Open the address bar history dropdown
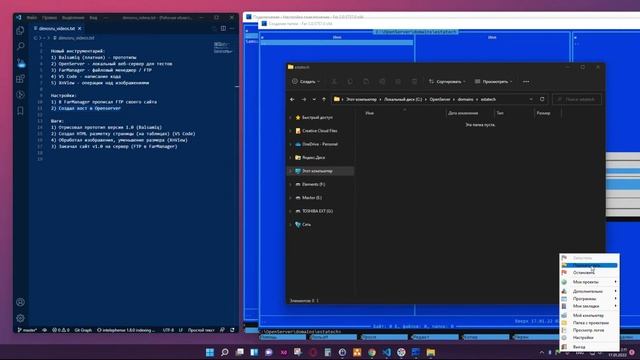 pos(531,99)
